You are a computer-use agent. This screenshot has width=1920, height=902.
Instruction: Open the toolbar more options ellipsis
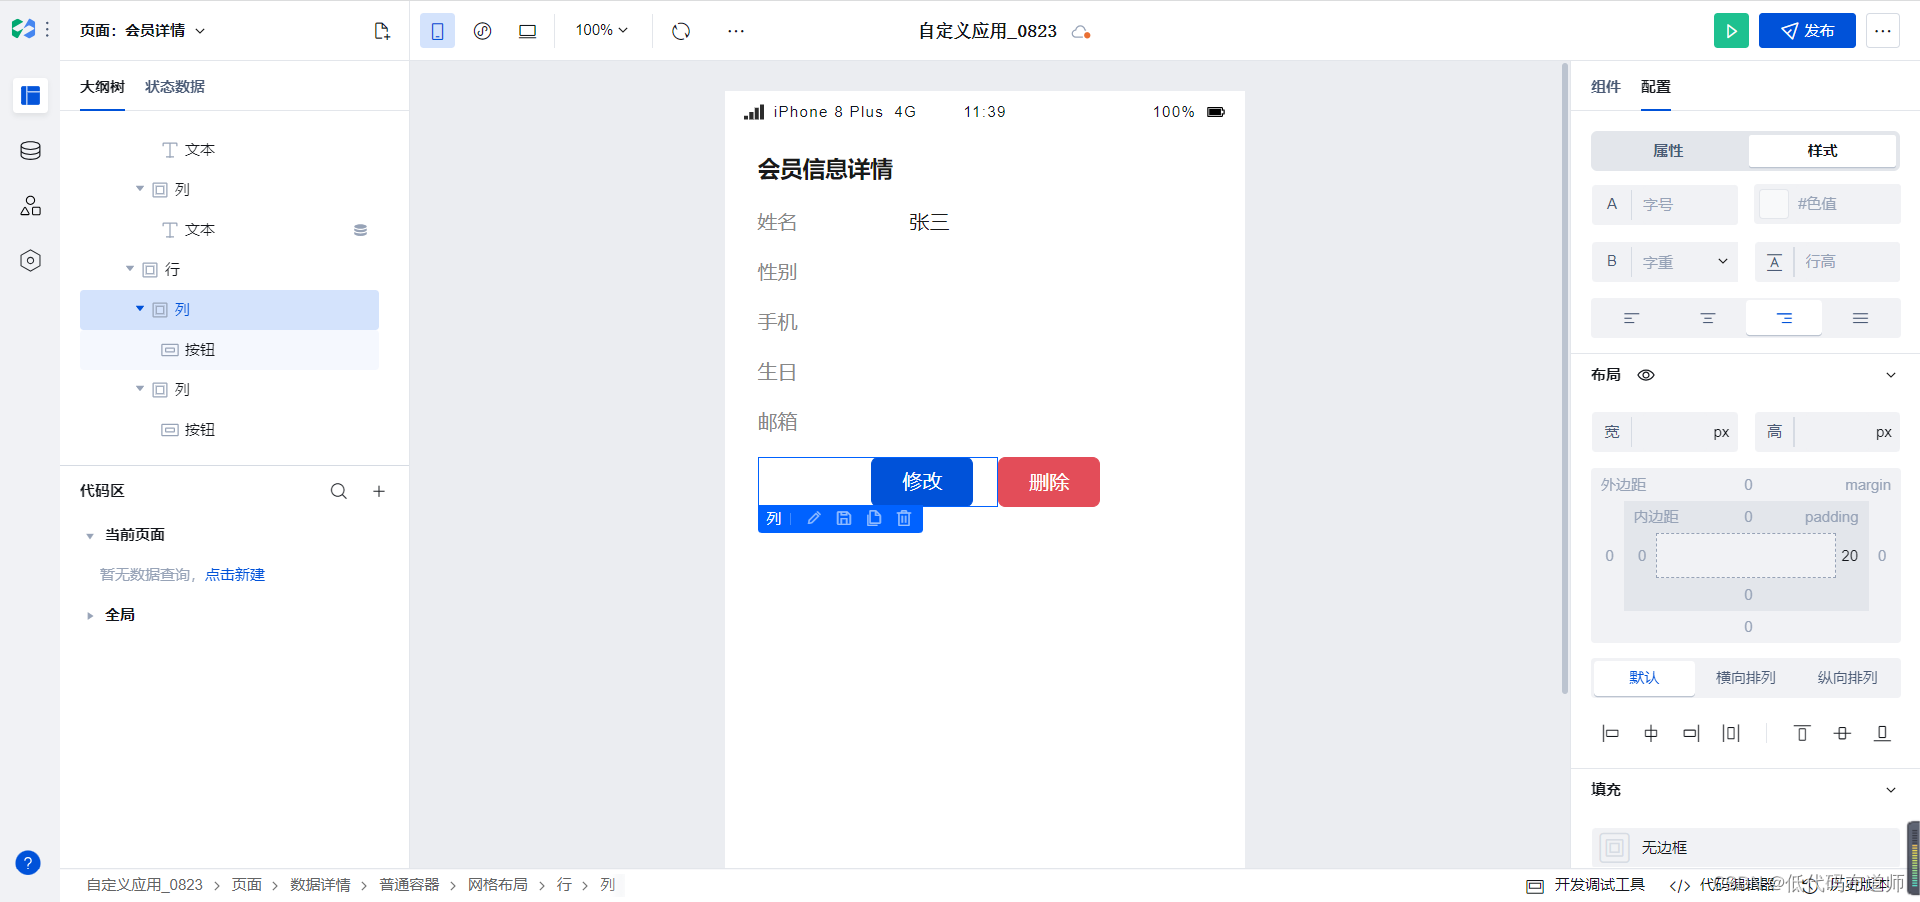tap(736, 31)
